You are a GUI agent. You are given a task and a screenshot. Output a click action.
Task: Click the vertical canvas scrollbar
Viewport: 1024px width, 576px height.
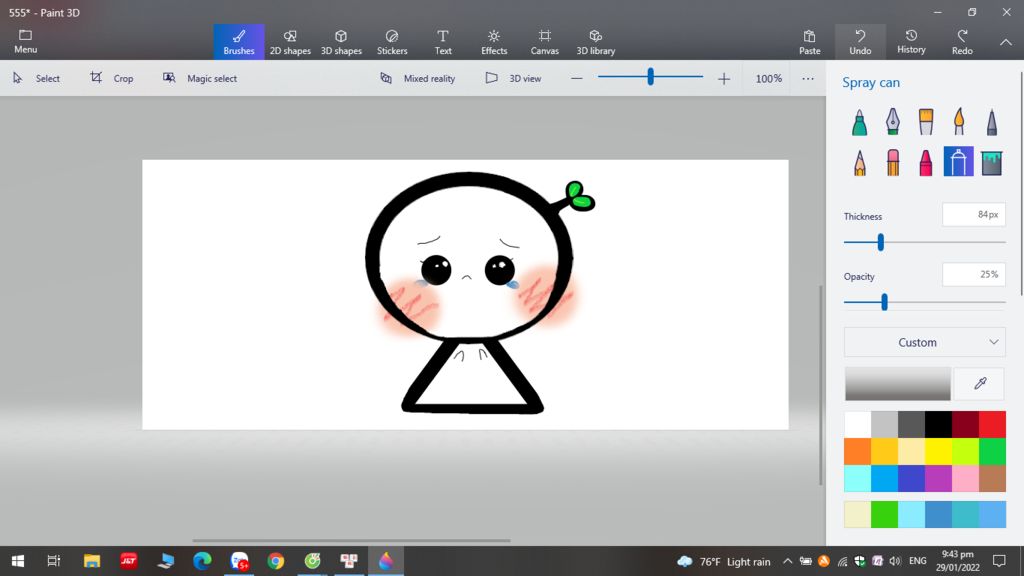(x=821, y=385)
